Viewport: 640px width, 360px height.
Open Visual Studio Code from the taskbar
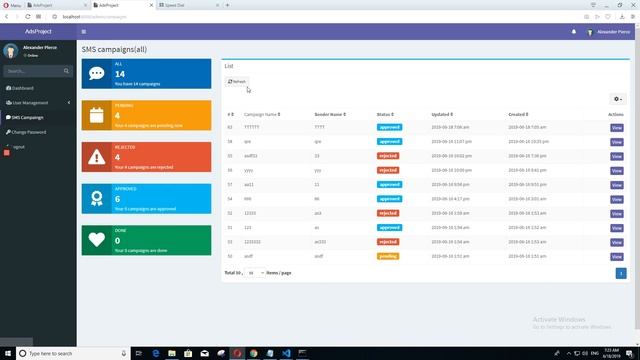286,353
